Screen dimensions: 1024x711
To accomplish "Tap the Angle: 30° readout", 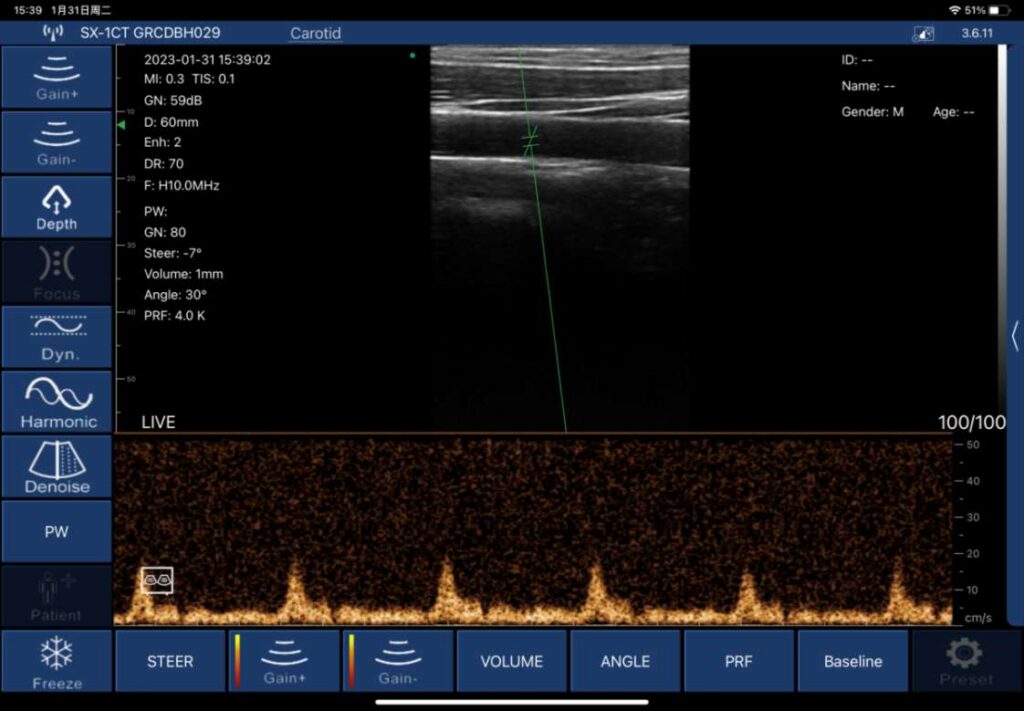I will pyautogui.click(x=175, y=295).
